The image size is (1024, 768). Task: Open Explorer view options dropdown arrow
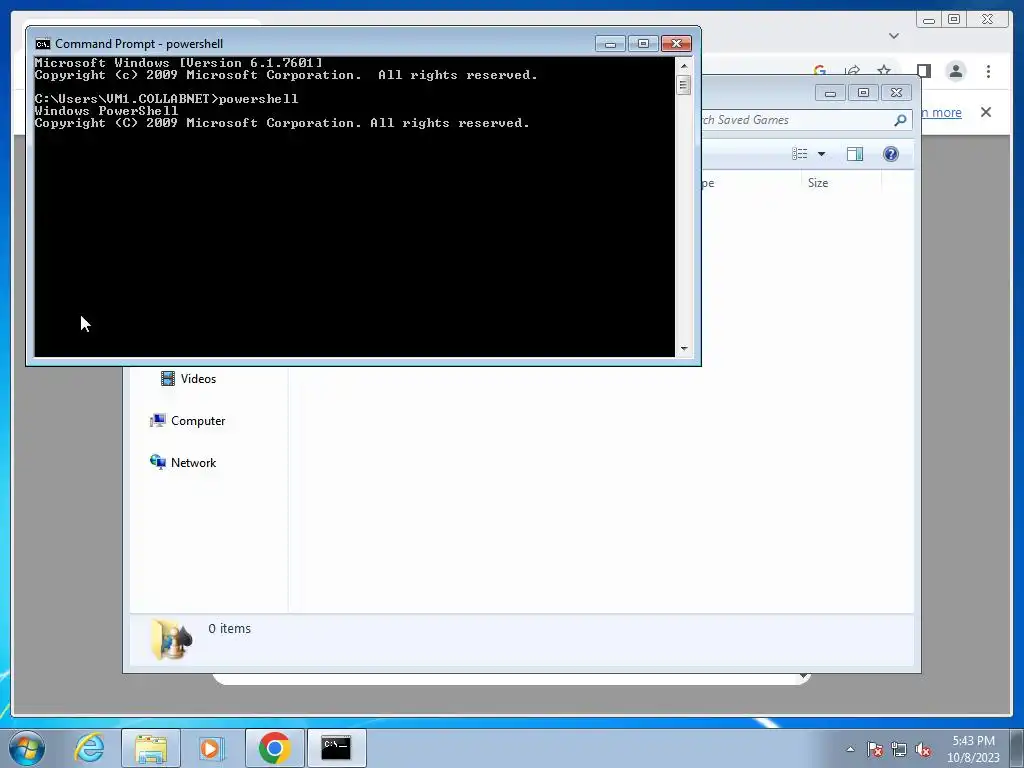click(822, 154)
